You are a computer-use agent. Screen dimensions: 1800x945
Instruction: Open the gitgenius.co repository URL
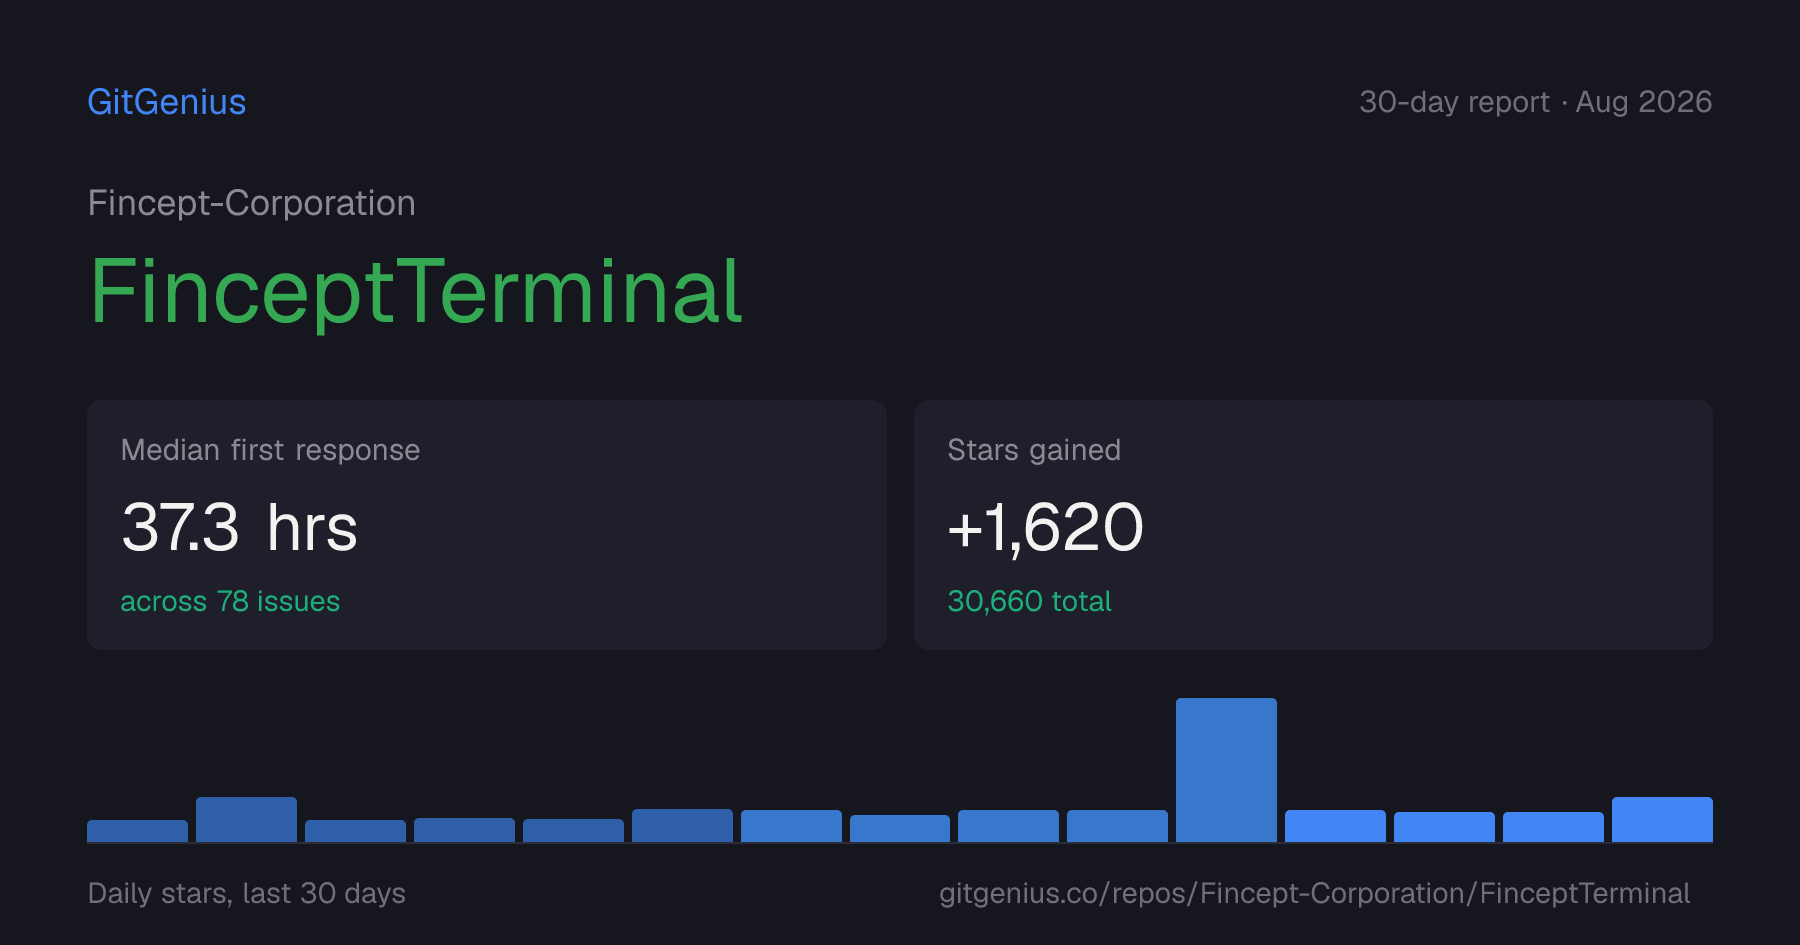click(x=1314, y=893)
